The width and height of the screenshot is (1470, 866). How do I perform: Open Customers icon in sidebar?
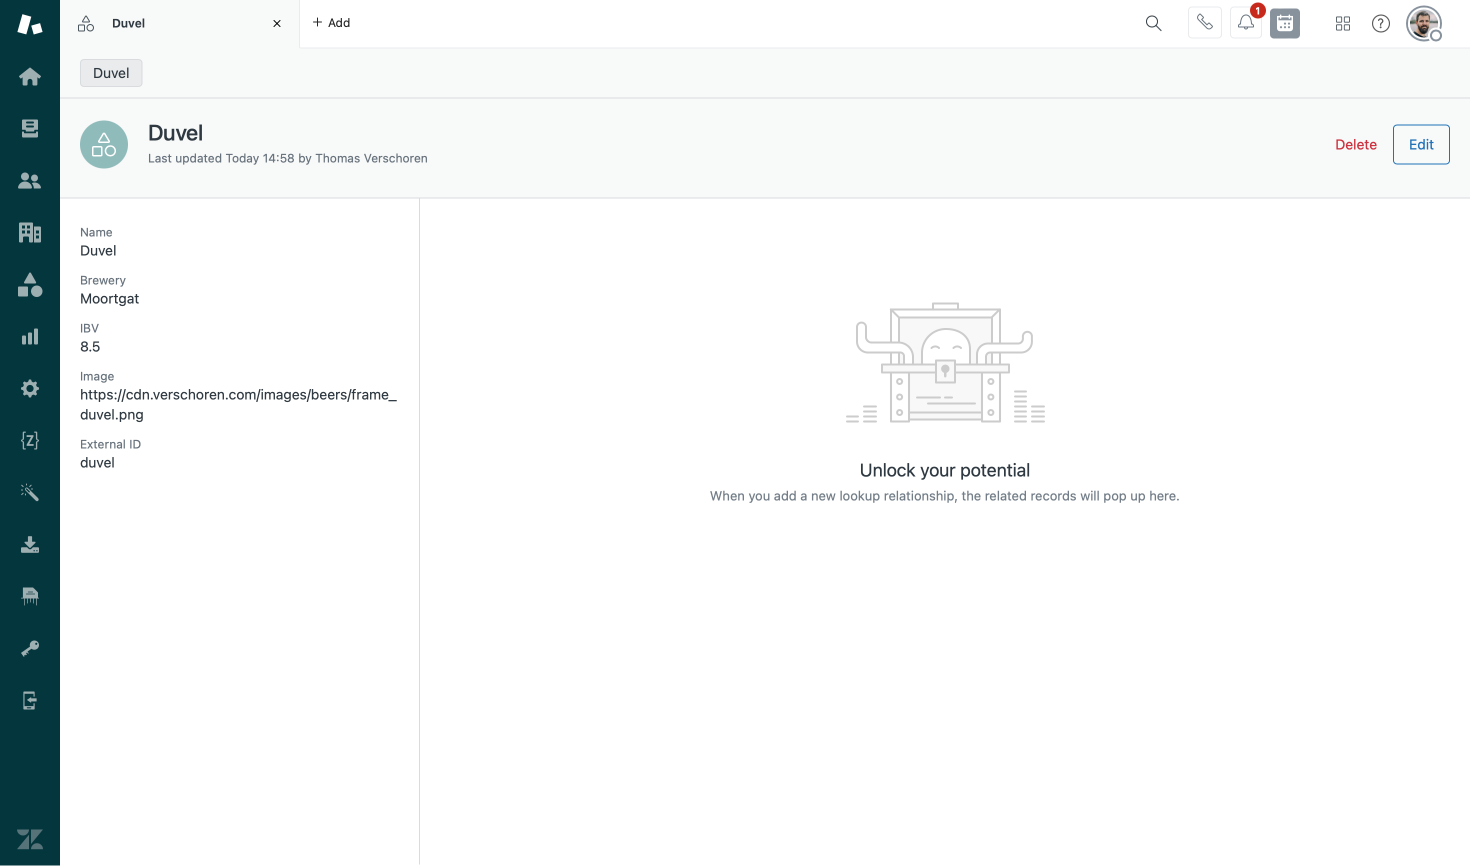pyautogui.click(x=30, y=181)
